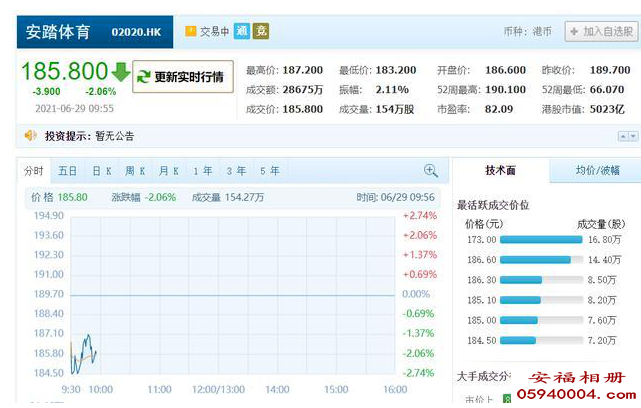Image resolution: width=641 pixels, height=408 pixels.
Task: Click the chart time 06/29 09:56
Action: pos(395,197)
